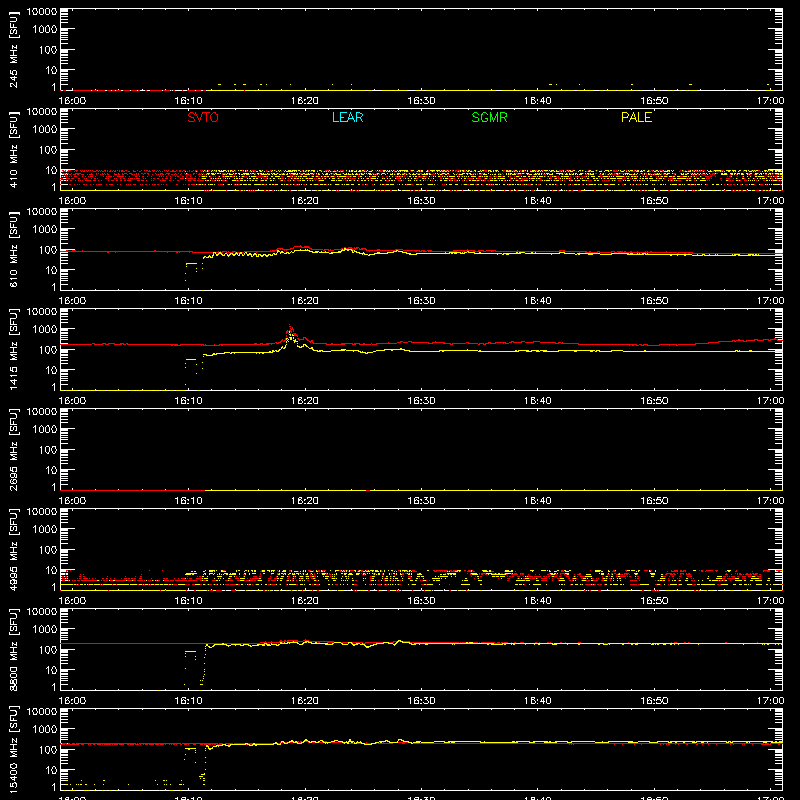Select the 1415 MHz [SFU] axis label
The height and width of the screenshot is (800, 800).
pos(13,349)
